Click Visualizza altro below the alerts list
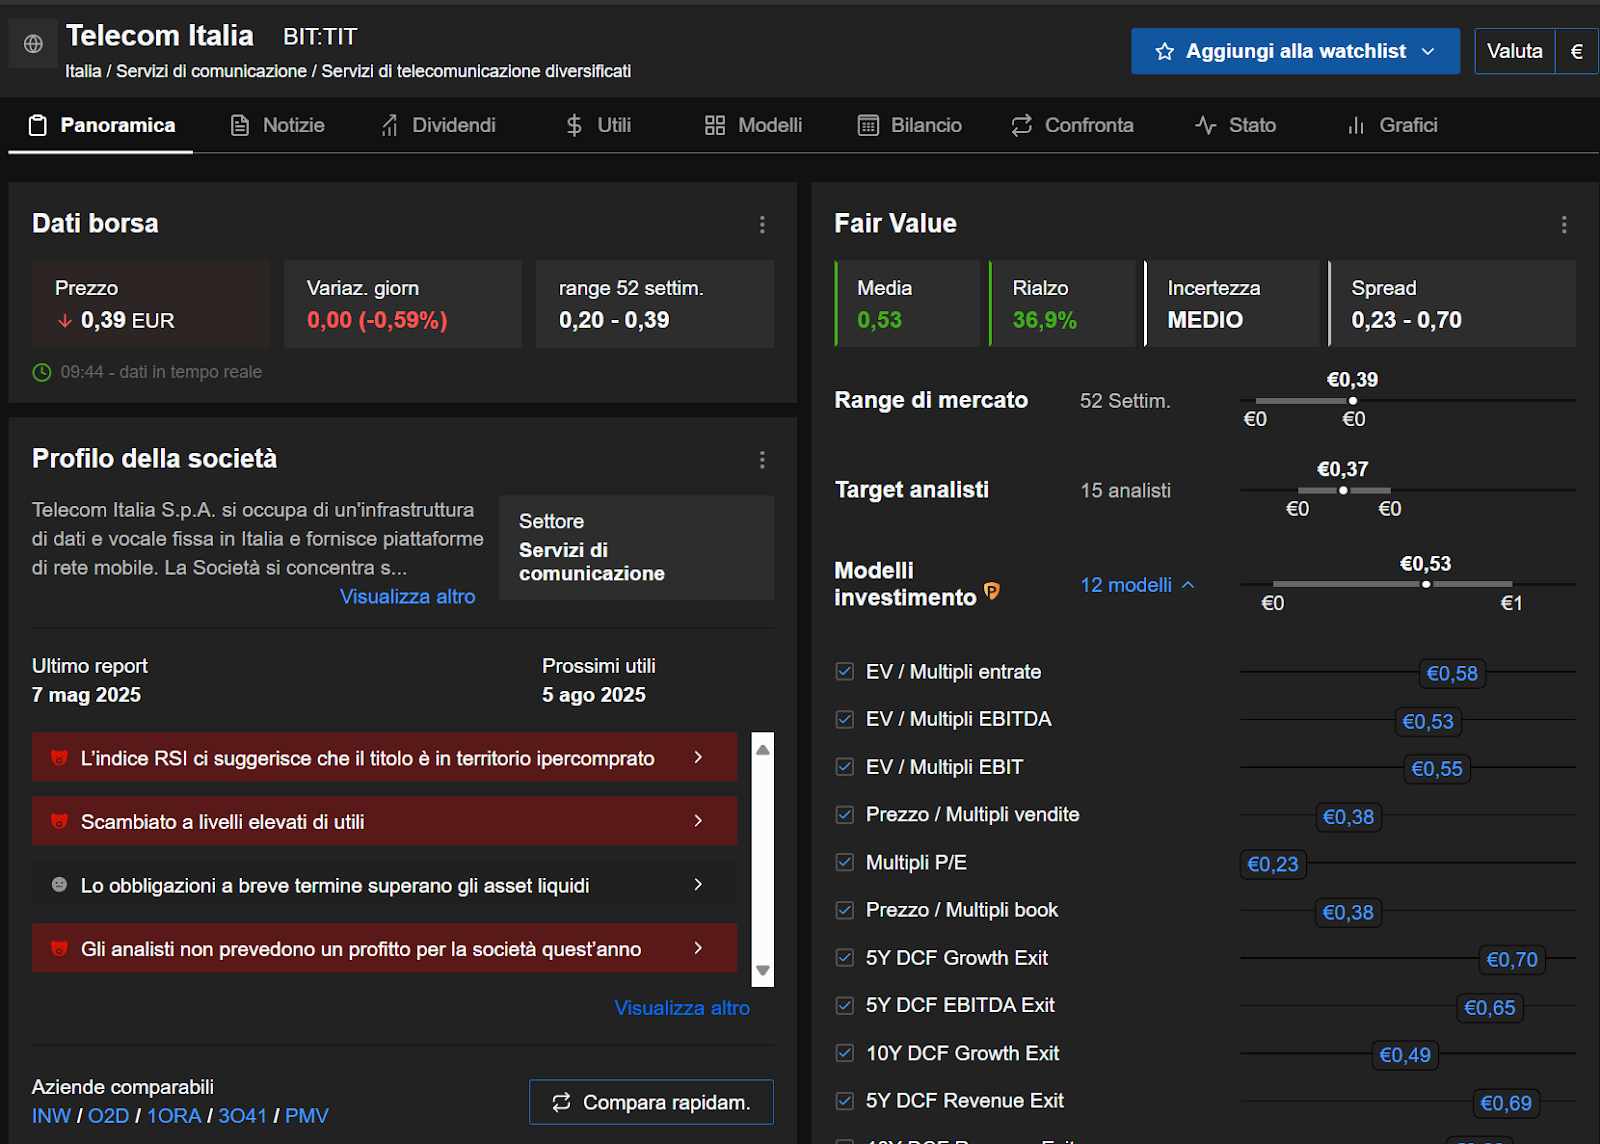The height and width of the screenshot is (1144, 1600). [682, 1008]
